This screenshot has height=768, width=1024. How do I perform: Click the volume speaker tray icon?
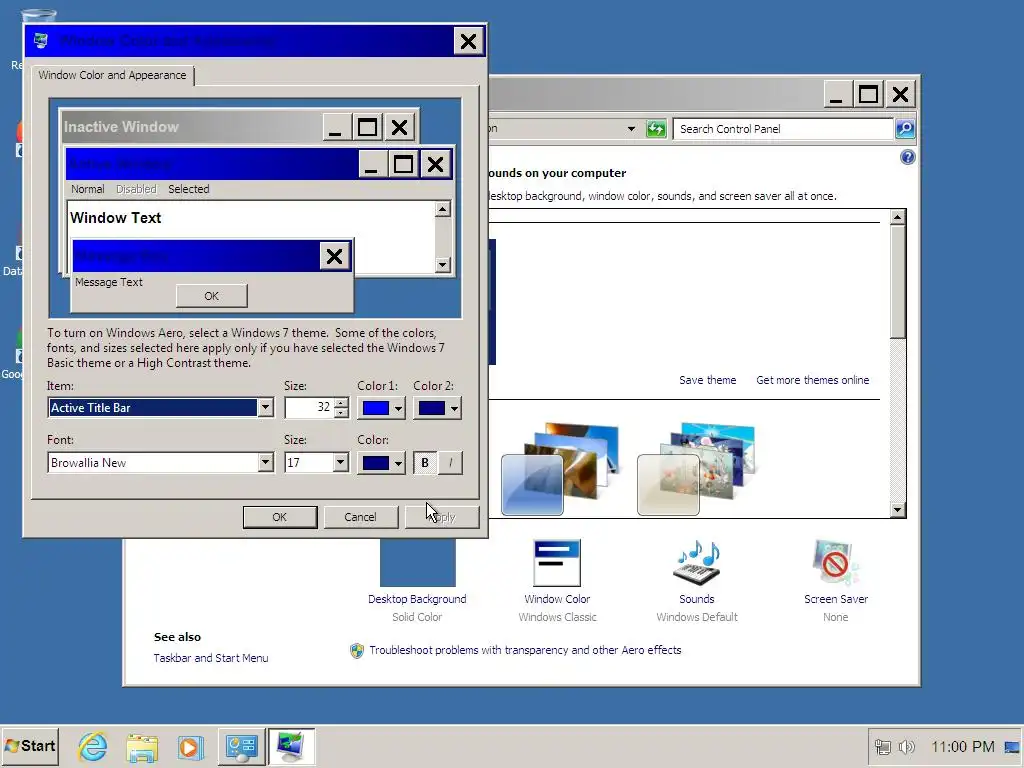pos(906,747)
